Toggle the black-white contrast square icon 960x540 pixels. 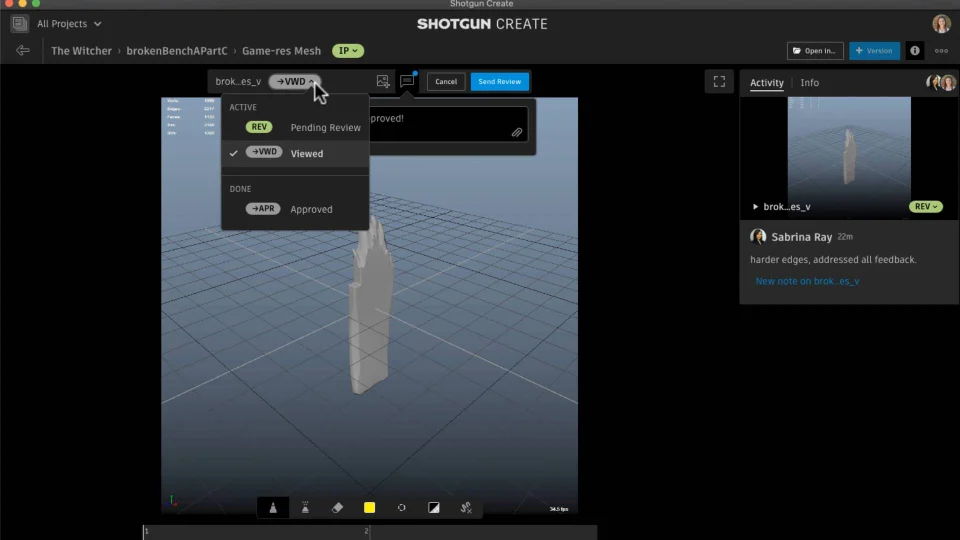coord(433,508)
